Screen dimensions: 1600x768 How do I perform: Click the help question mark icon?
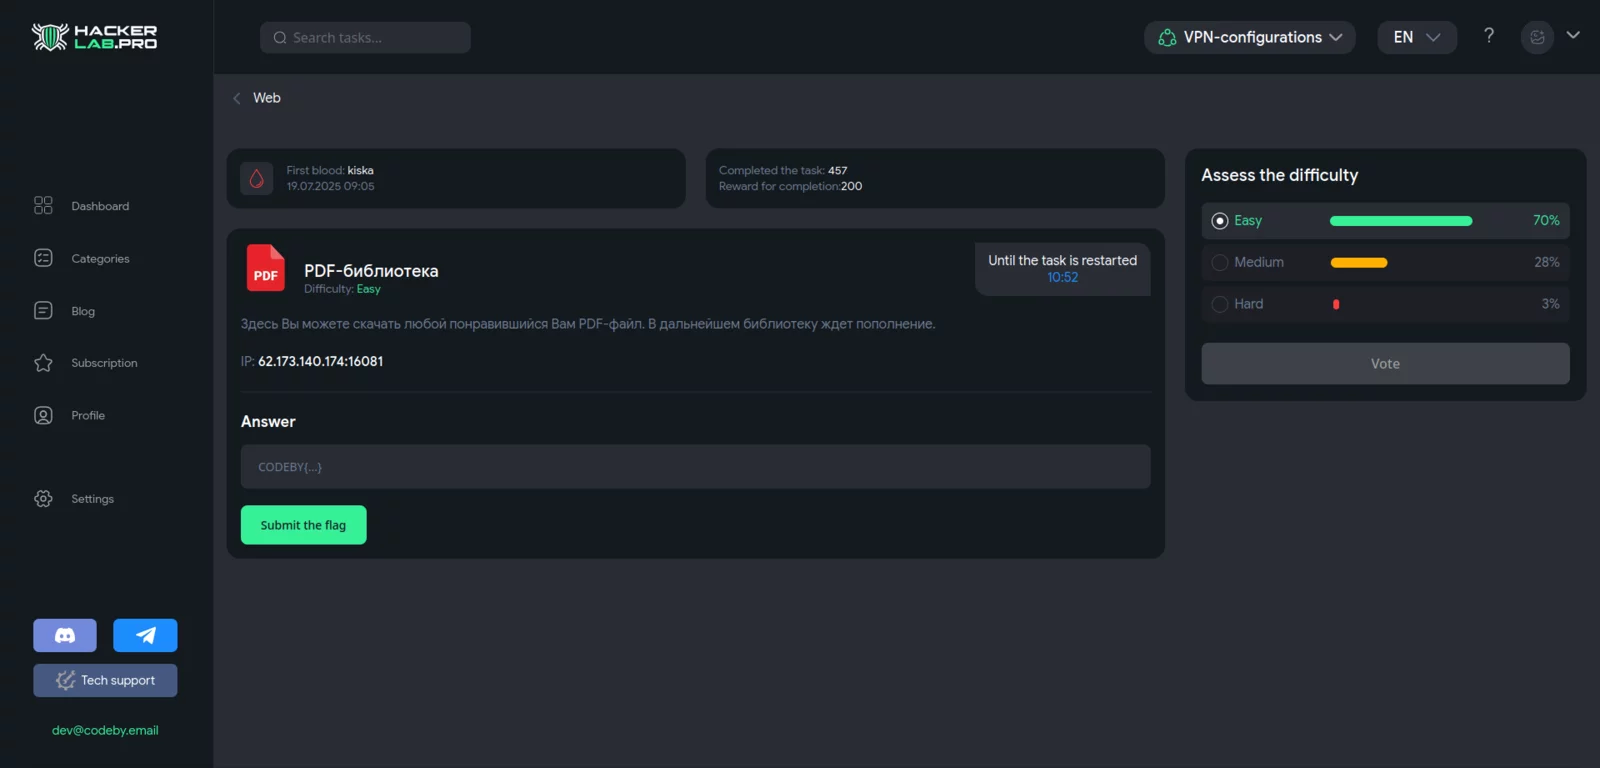point(1489,36)
